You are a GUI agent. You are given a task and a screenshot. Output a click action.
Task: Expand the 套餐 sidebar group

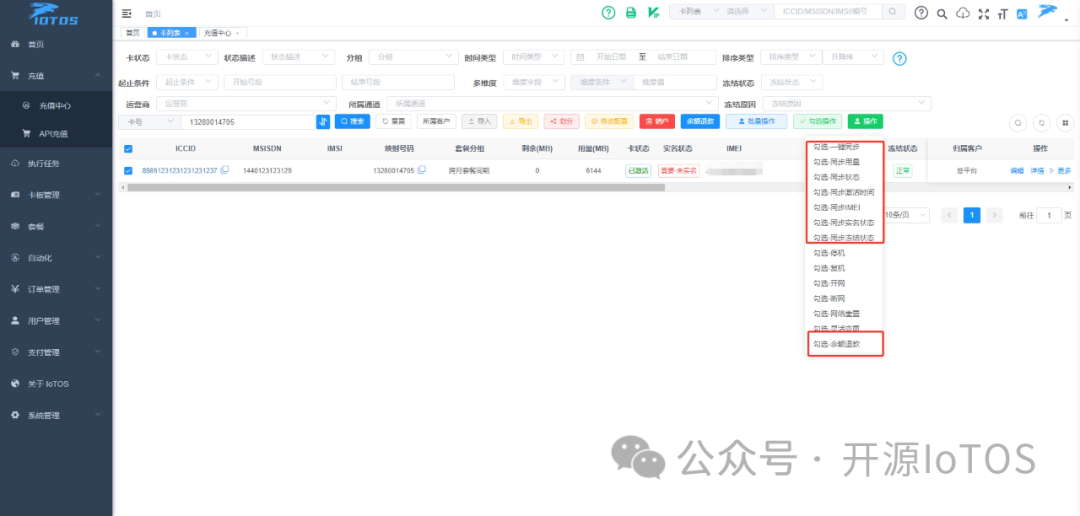[x=56, y=226]
